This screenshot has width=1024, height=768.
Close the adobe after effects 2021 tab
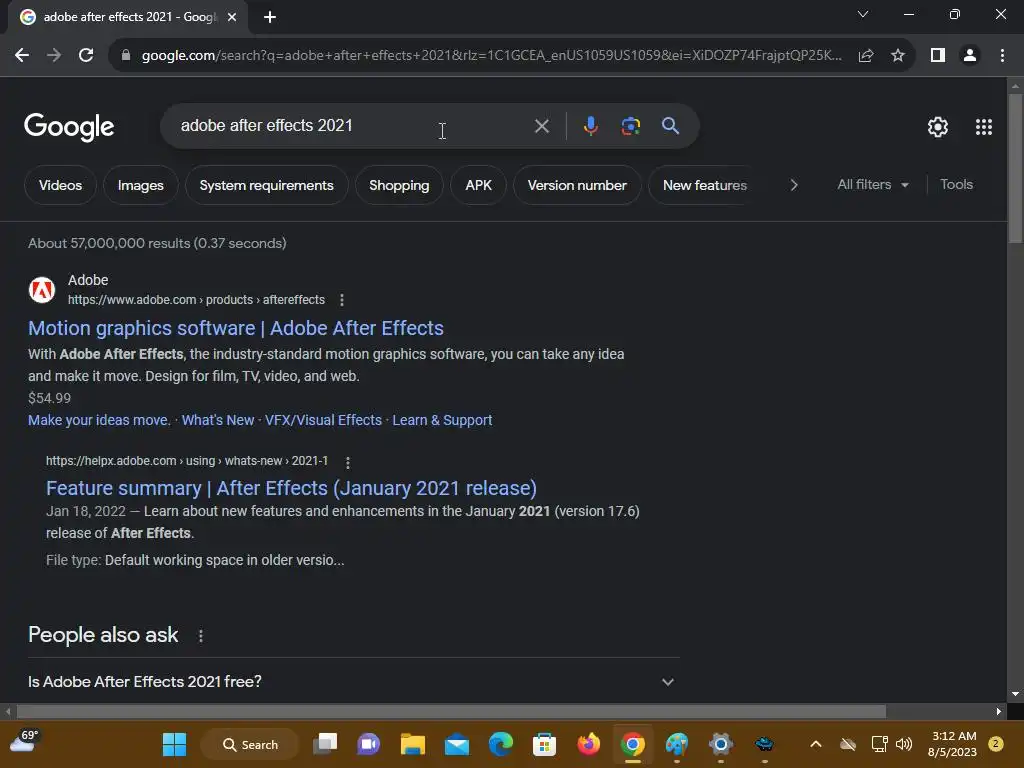click(x=232, y=17)
